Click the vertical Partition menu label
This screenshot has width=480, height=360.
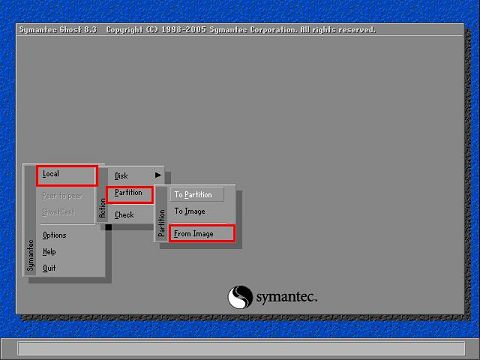162,223
